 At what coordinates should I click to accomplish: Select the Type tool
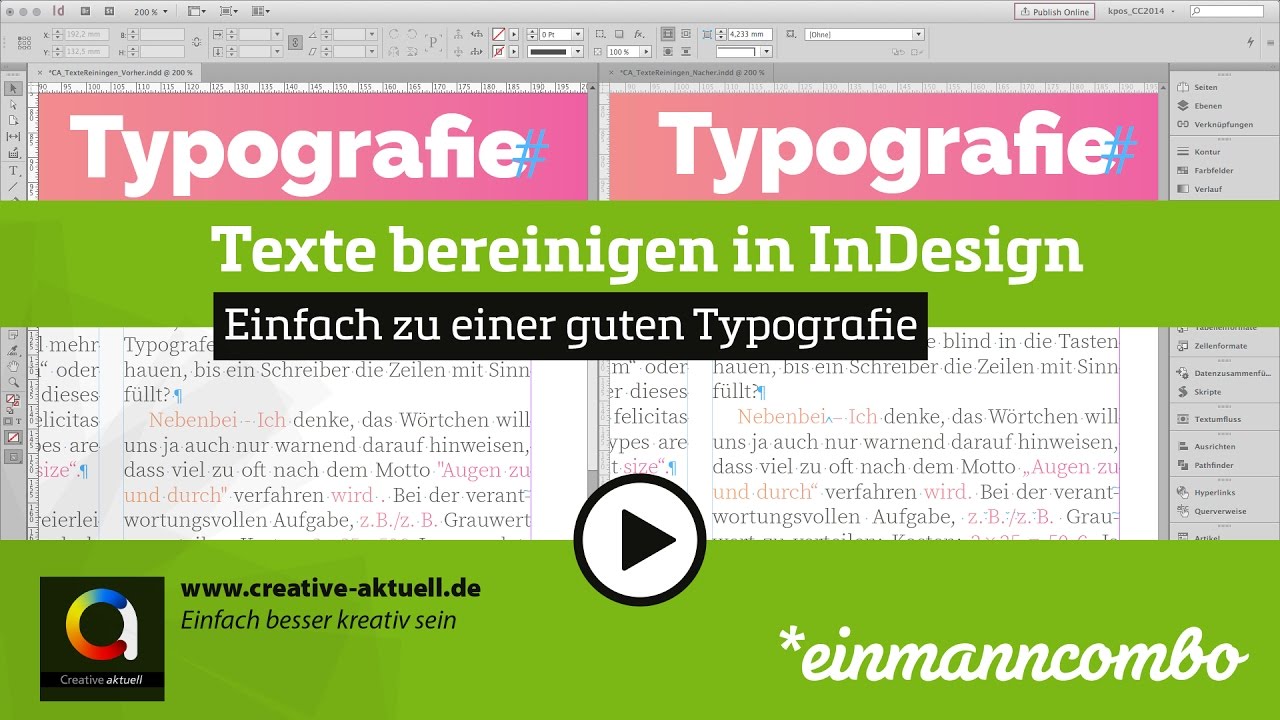click(x=14, y=170)
